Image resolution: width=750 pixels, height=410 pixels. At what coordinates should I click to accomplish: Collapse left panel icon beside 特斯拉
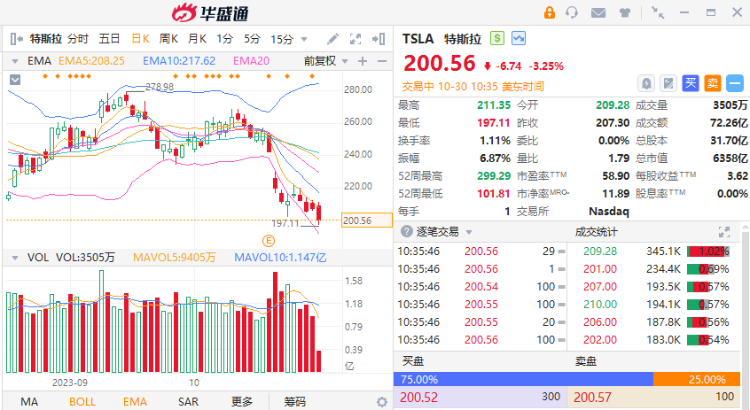17,39
